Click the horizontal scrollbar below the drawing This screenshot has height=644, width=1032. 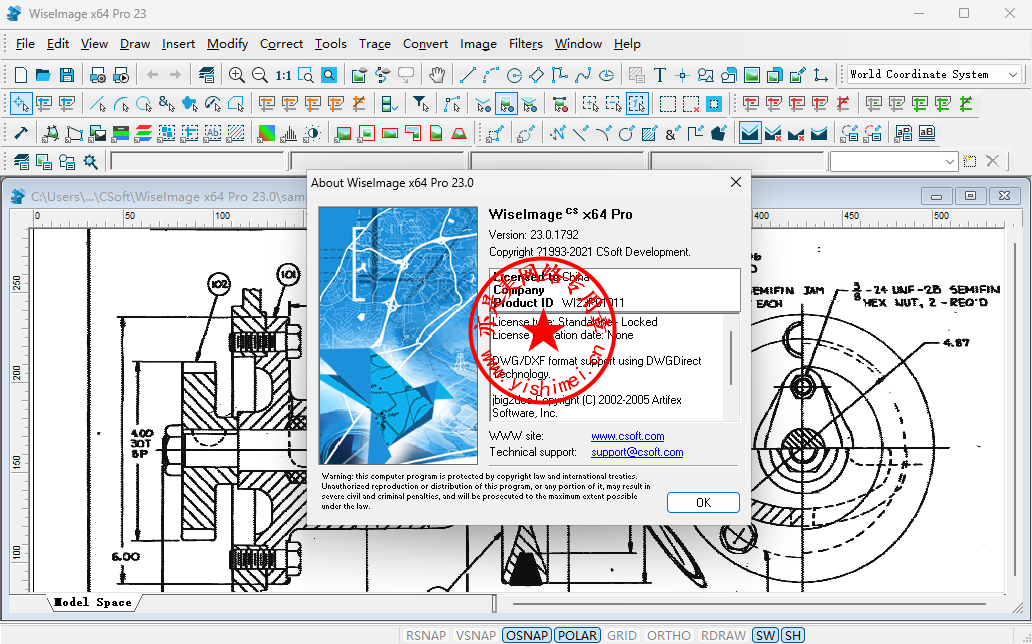click(x=750, y=603)
